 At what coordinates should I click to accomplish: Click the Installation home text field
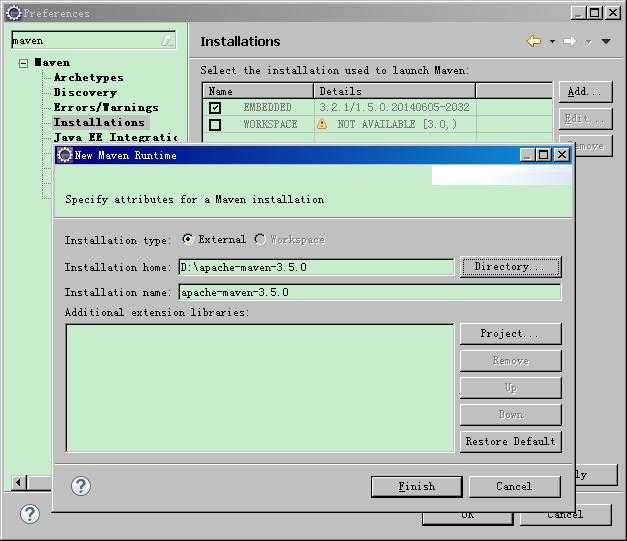tap(316, 267)
